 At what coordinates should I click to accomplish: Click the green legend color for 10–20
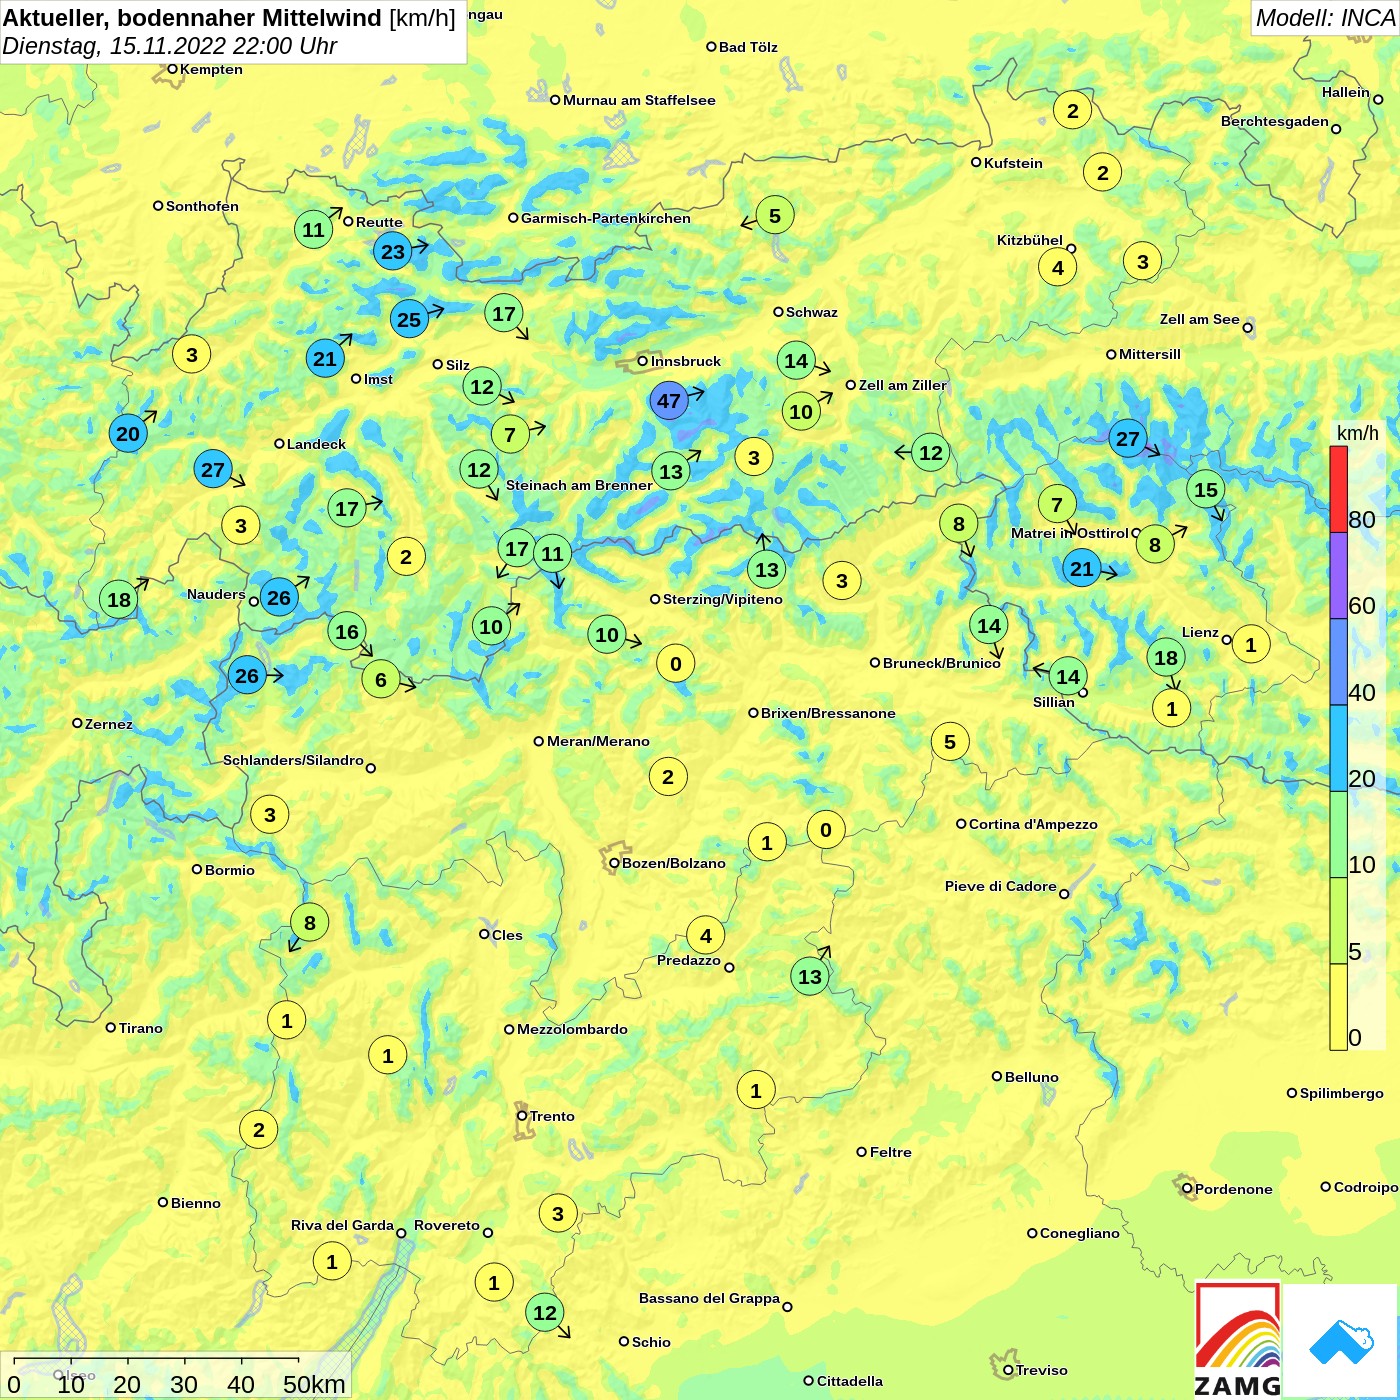(x=1338, y=834)
